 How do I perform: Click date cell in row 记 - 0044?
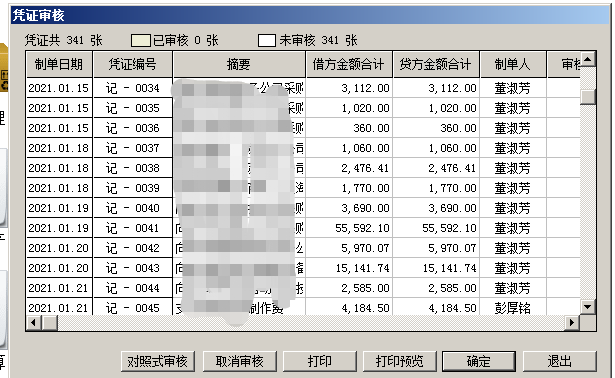point(59,288)
